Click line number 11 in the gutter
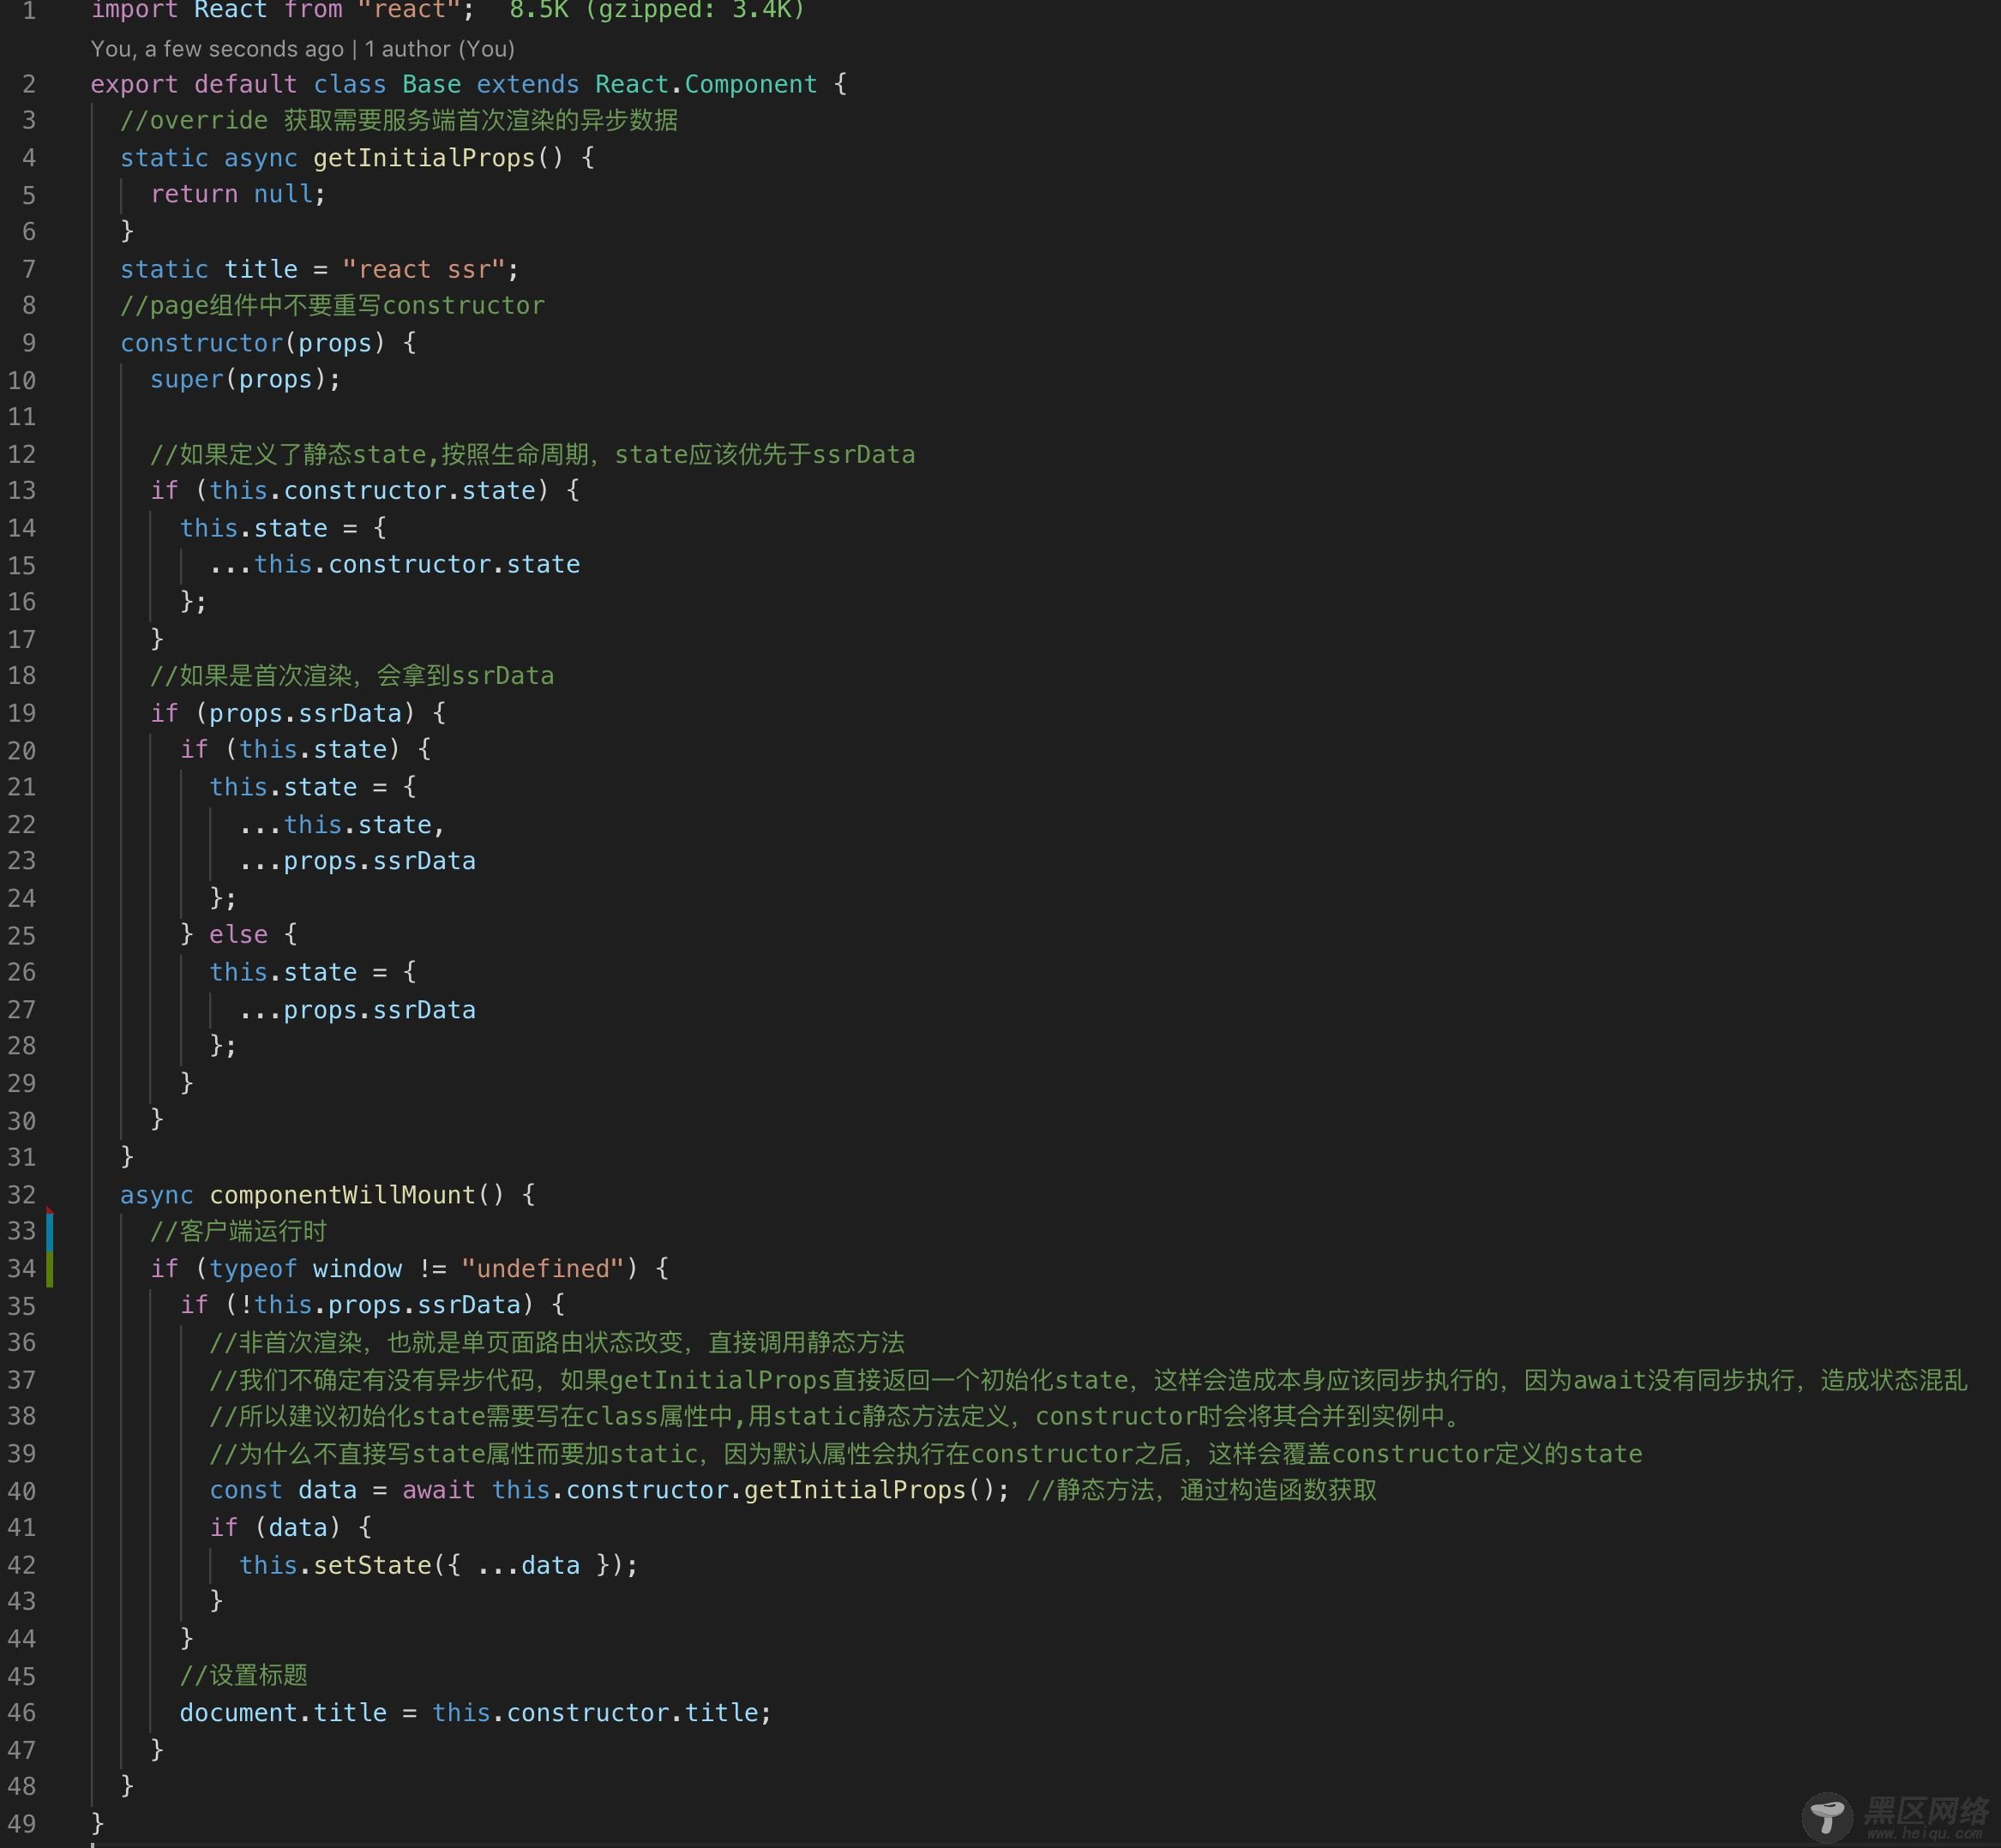2001x1848 pixels. pyautogui.click(x=22, y=417)
